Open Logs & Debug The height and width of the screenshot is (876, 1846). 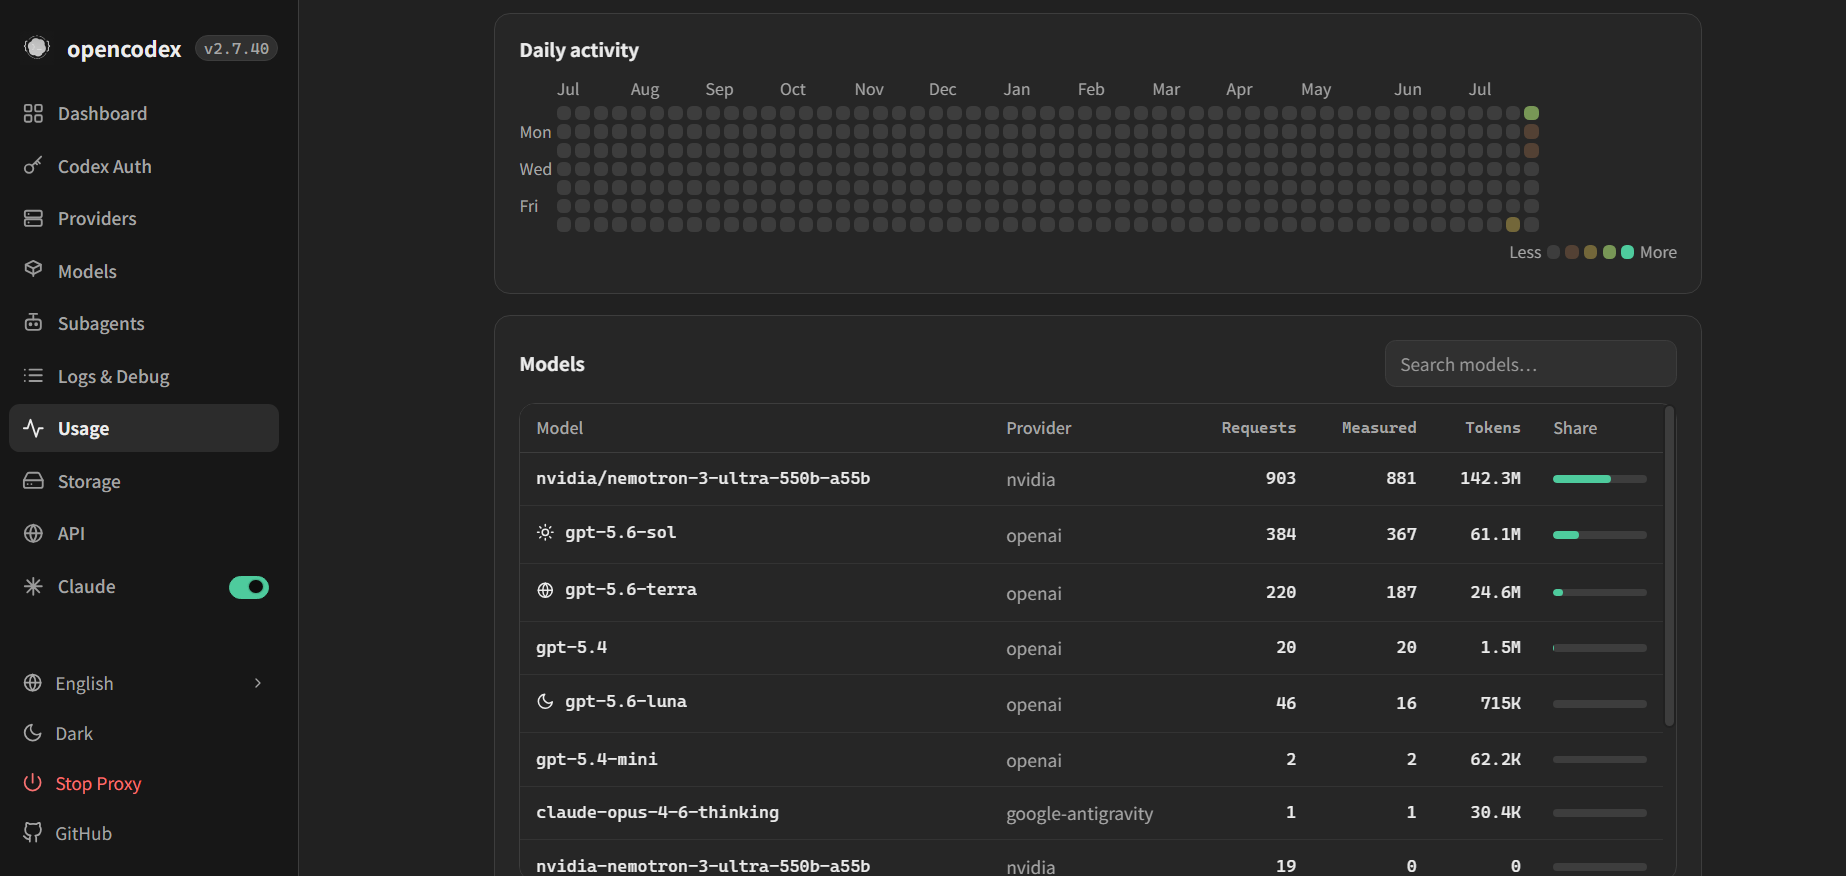[144, 376]
